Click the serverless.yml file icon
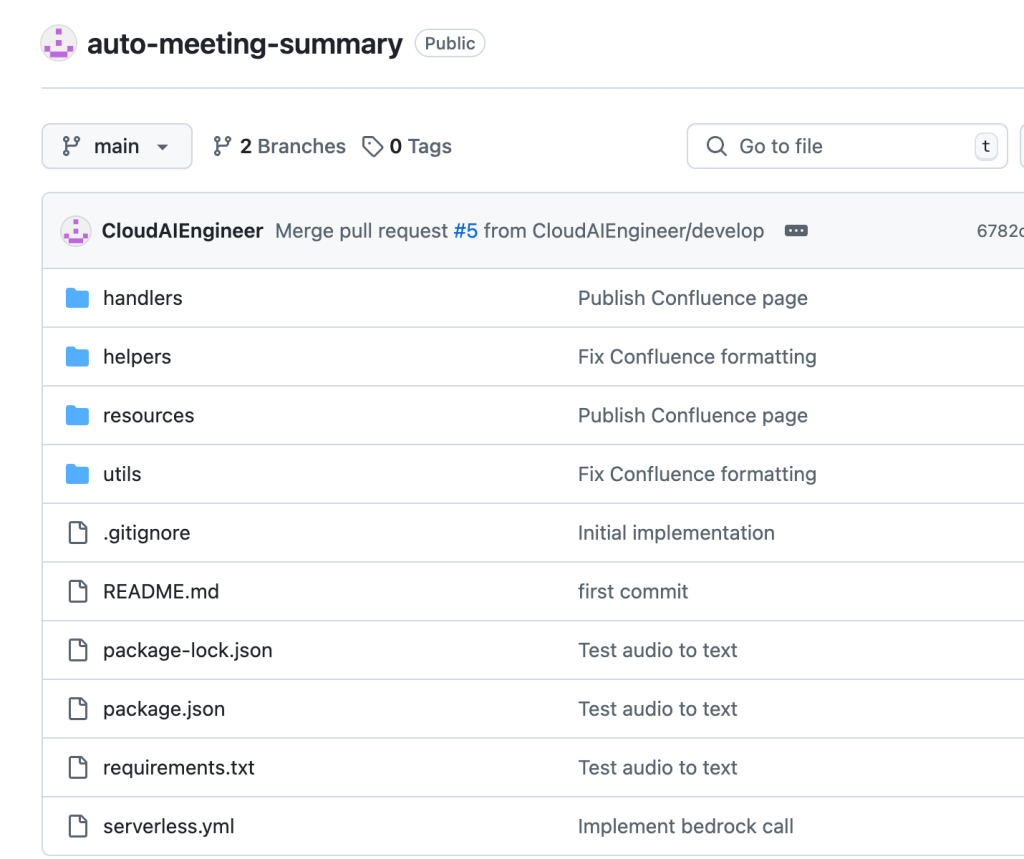This screenshot has height=859, width=1024. [78, 826]
